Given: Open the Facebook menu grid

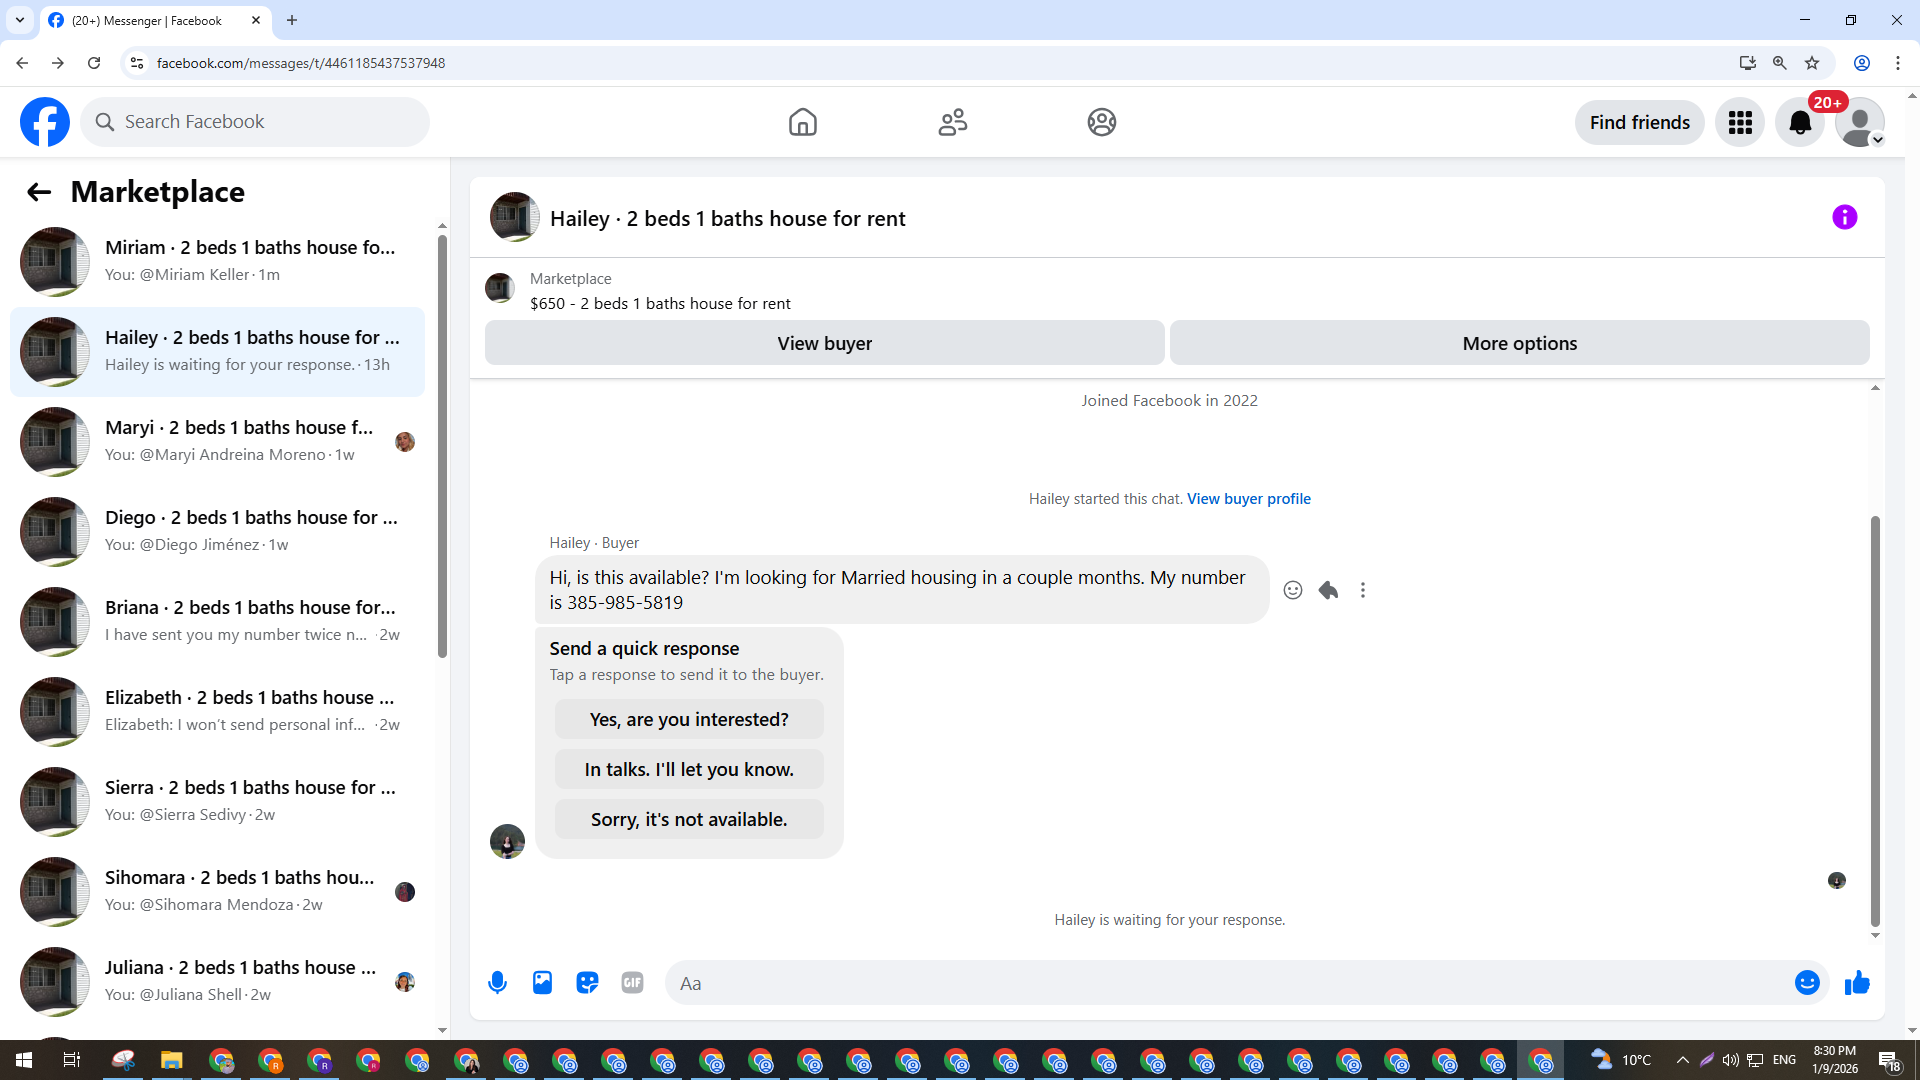Looking at the screenshot, I should pyautogui.click(x=1740, y=122).
